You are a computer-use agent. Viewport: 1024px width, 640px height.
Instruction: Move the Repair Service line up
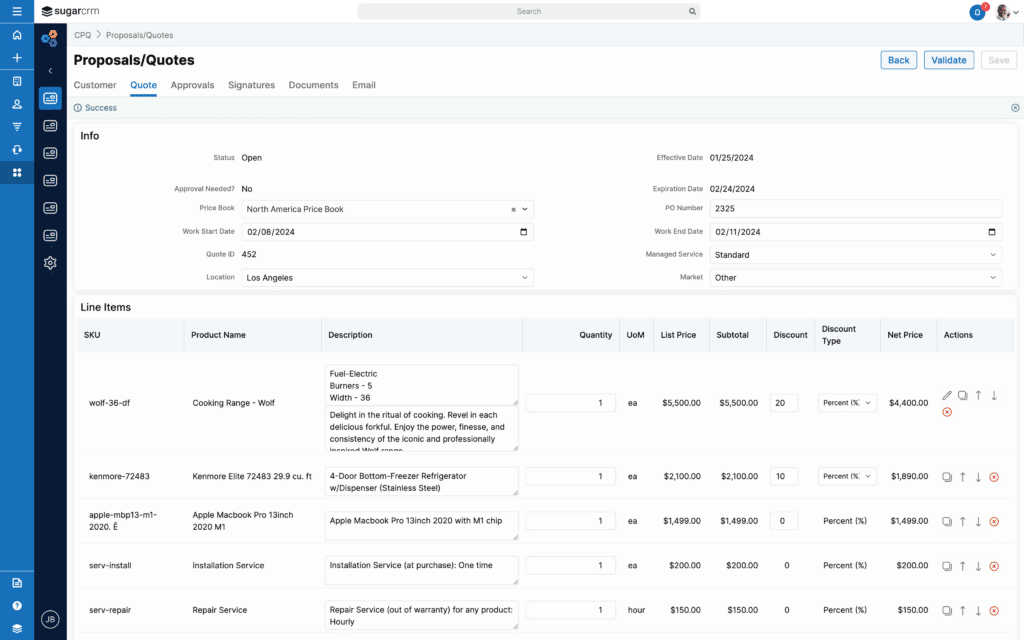963,611
